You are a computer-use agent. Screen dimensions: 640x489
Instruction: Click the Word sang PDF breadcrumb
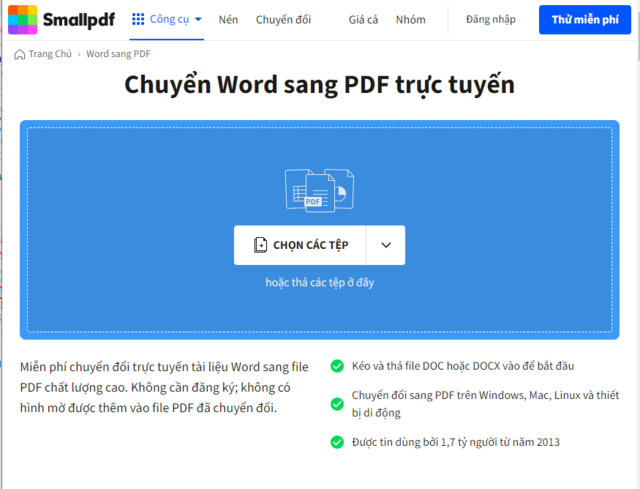[x=118, y=54]
